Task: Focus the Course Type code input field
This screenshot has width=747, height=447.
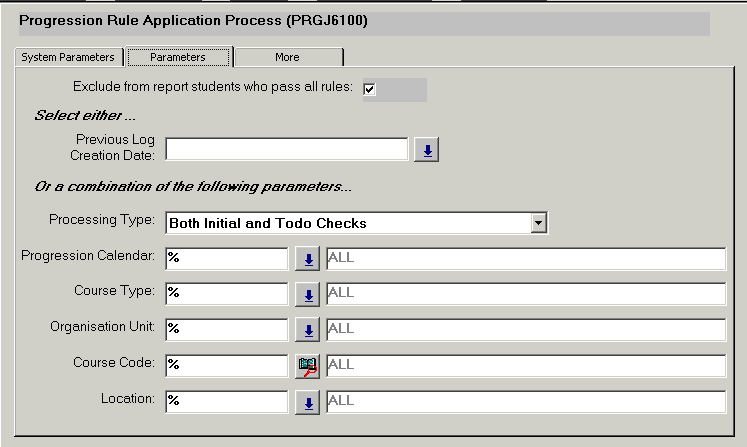Action: tap(227, 294)
